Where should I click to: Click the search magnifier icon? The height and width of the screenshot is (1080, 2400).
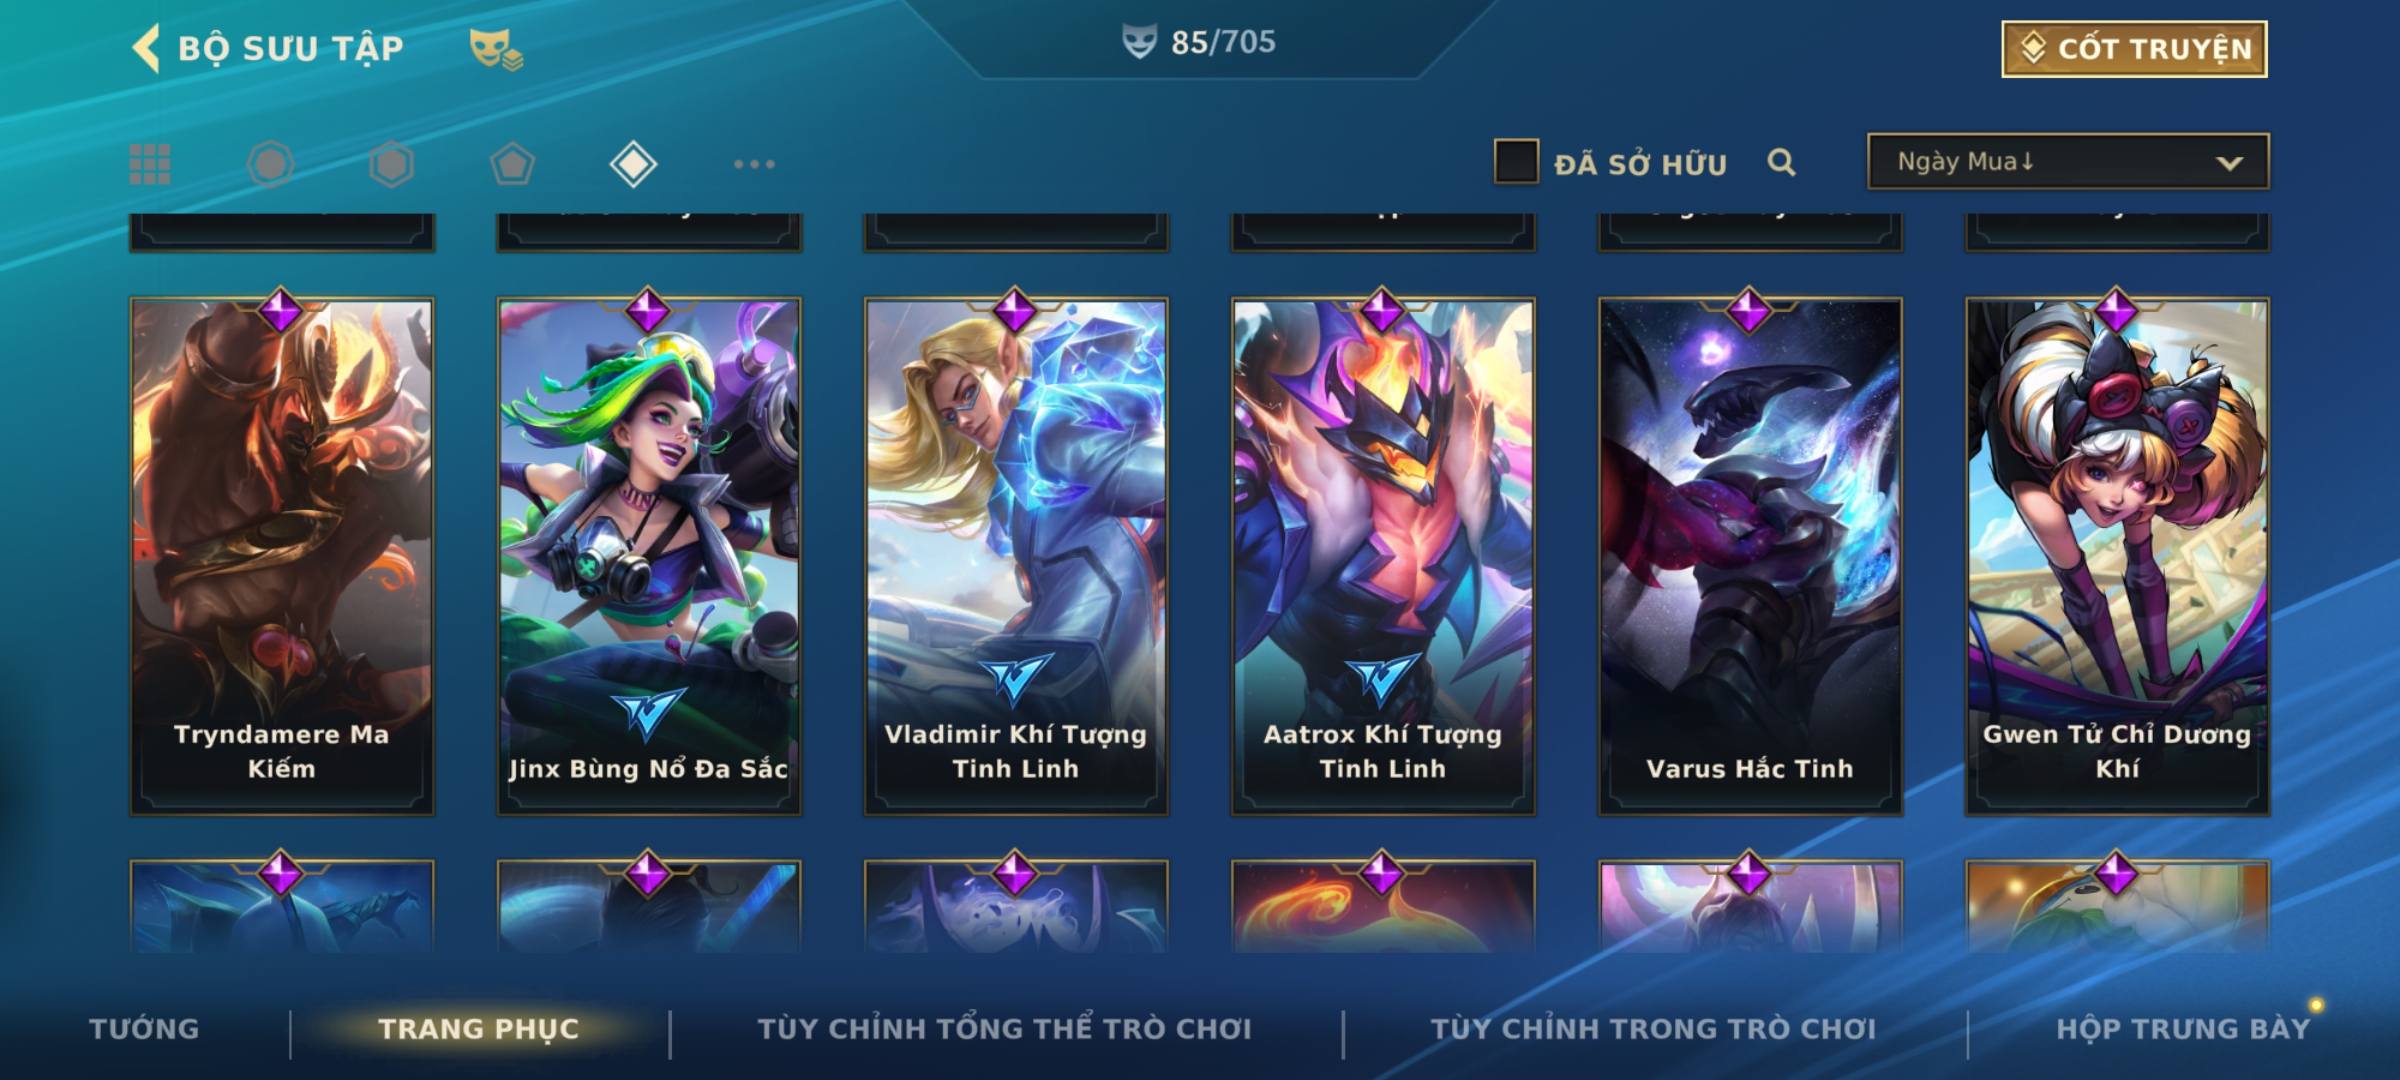[x=1781, y=162]
